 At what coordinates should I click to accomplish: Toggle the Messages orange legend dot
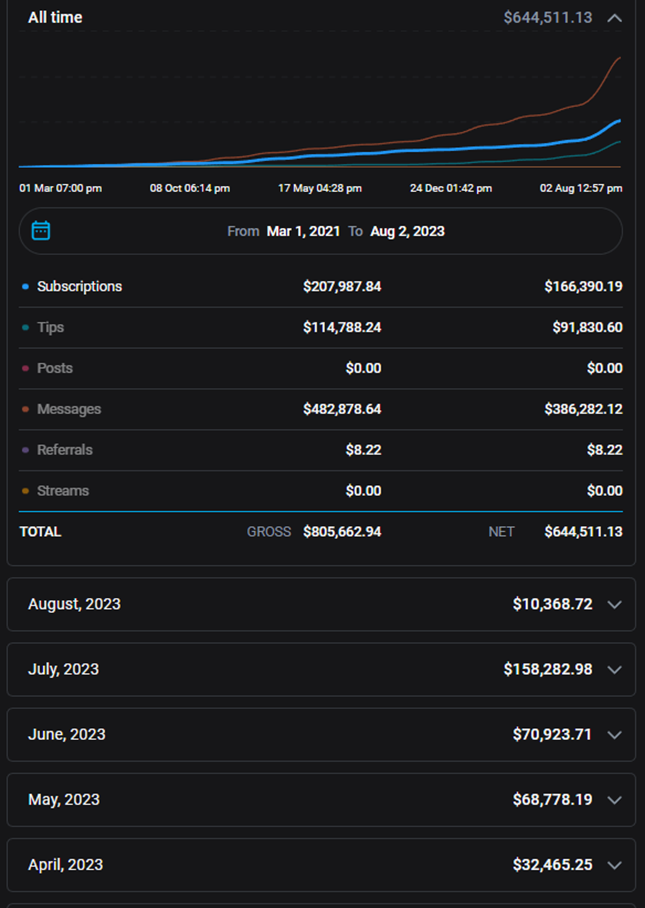tap(25, 410)
